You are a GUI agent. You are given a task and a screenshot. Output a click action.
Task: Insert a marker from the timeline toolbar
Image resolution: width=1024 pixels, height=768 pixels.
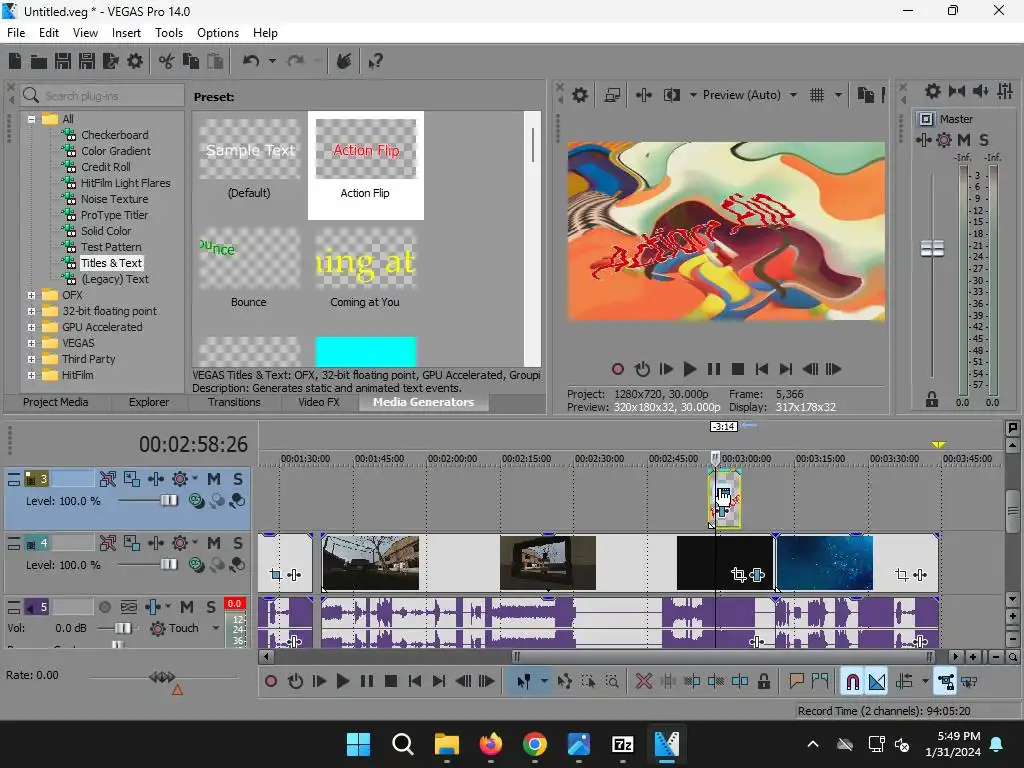tap(796, 682)
